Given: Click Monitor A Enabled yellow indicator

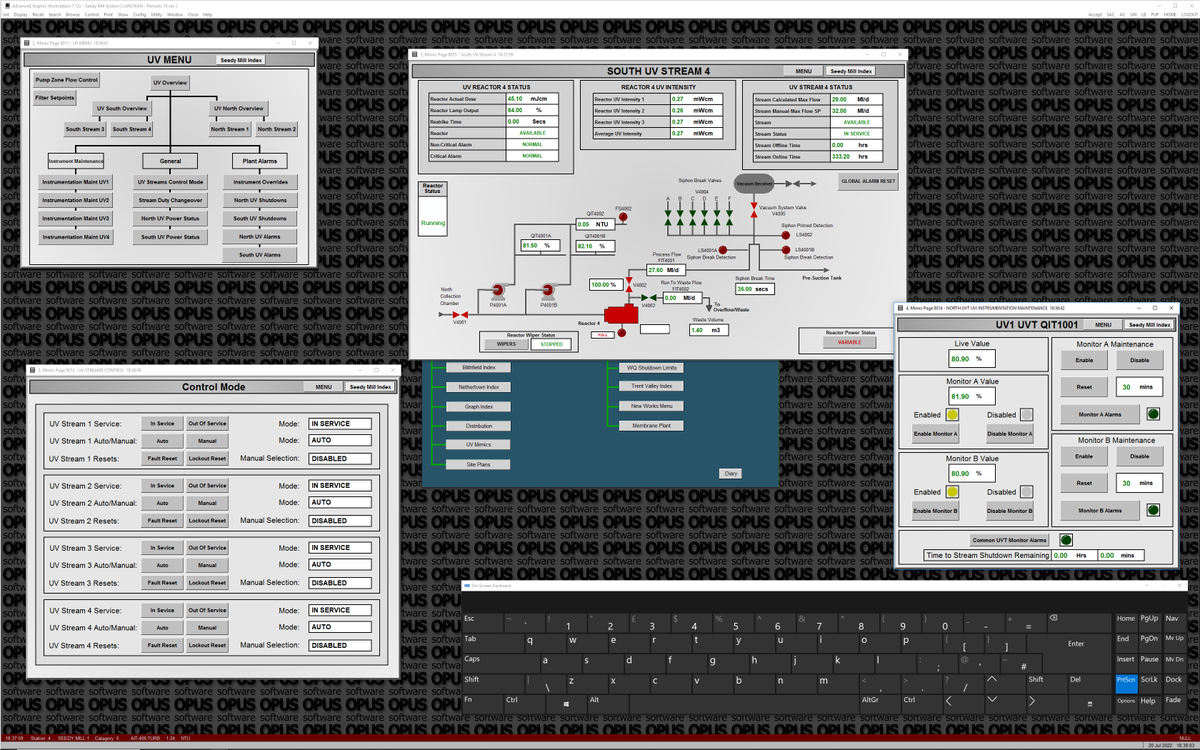Looking at the screenshot, I should pyautogui.click(x=952, y=414).
